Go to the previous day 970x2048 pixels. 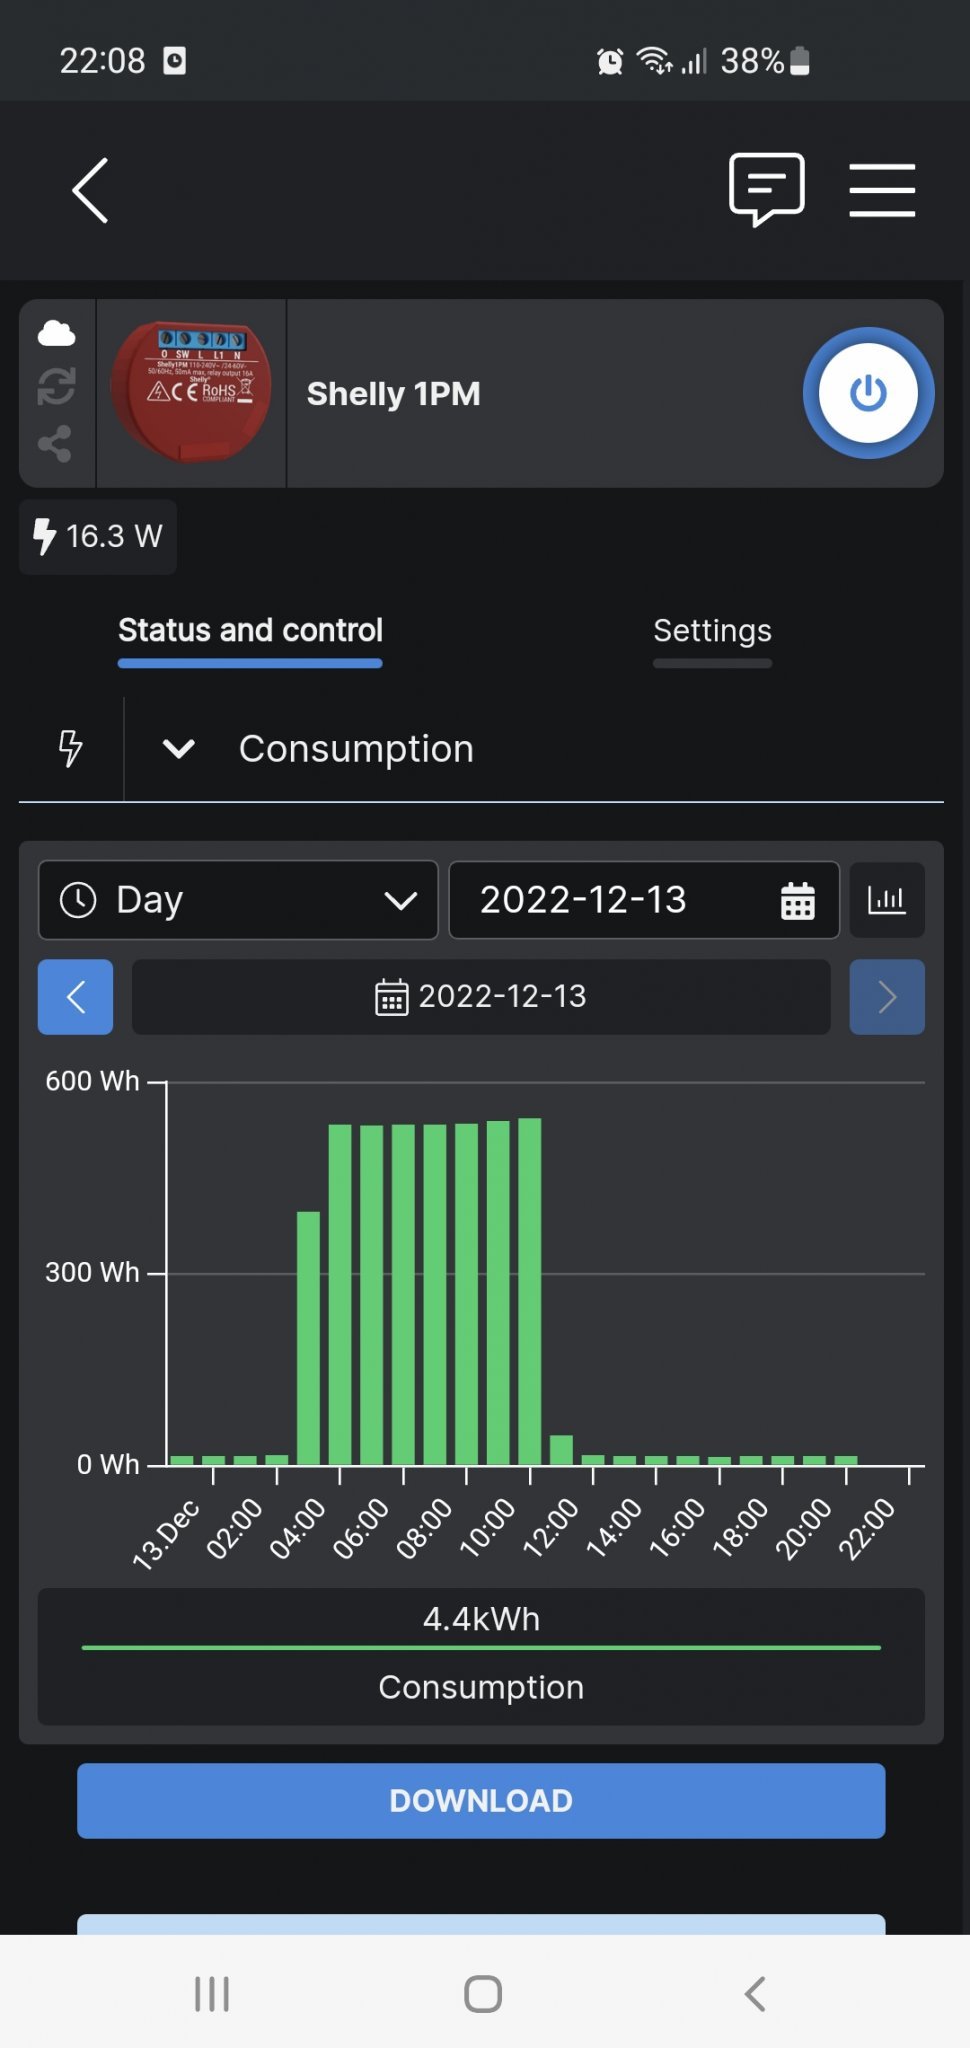75,997
